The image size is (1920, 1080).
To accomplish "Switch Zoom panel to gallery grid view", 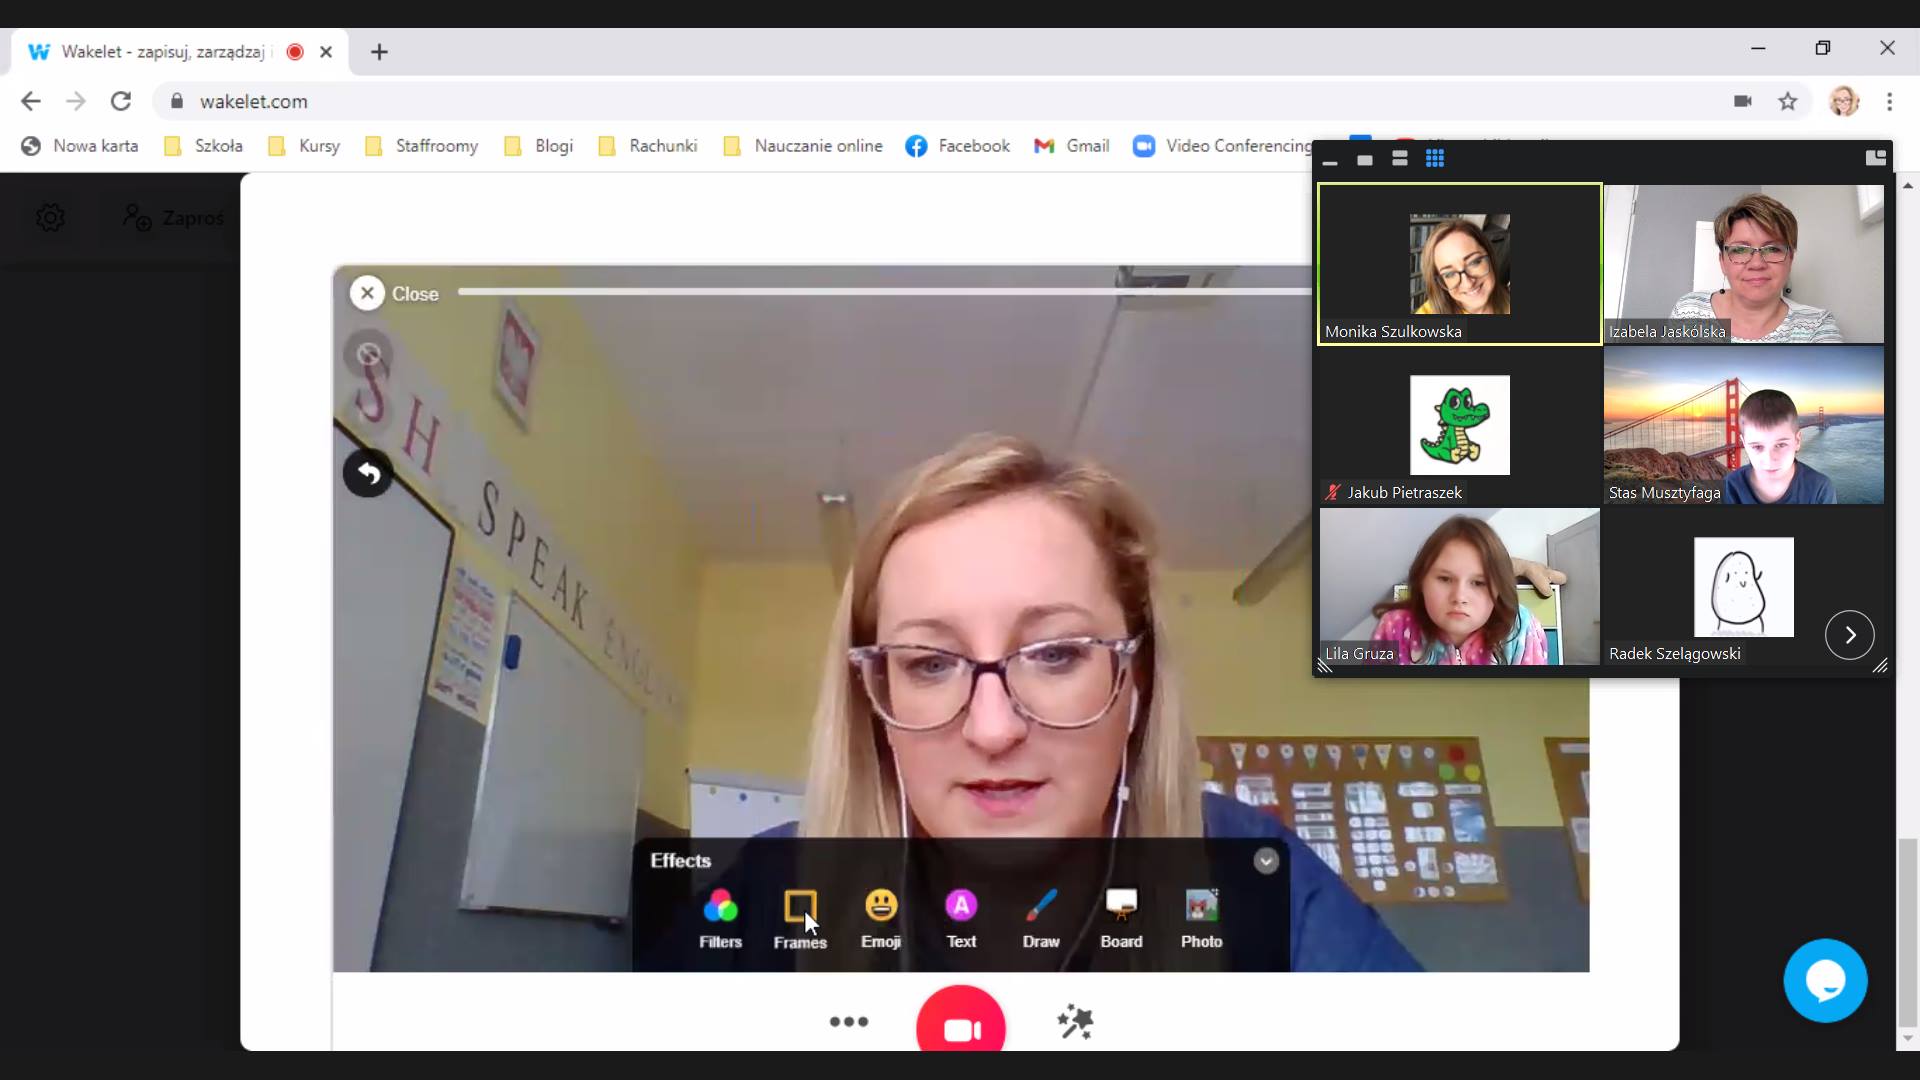I will point(1435,159).
